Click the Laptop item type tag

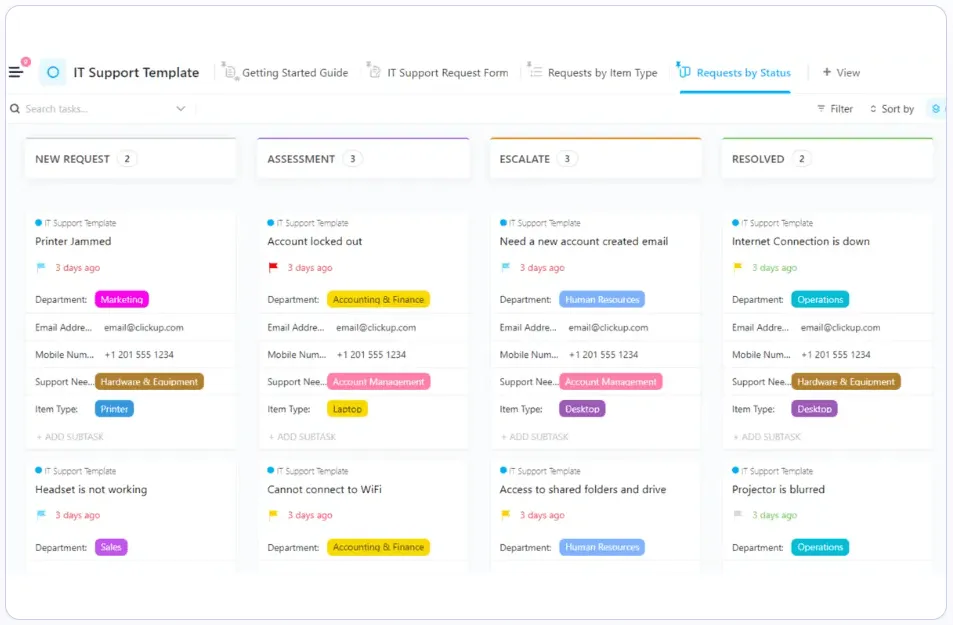click(347, 409)
